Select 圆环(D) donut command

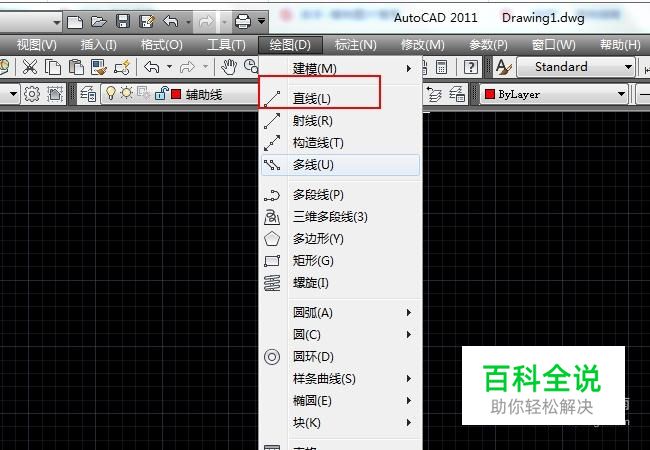tap(341, 356)
